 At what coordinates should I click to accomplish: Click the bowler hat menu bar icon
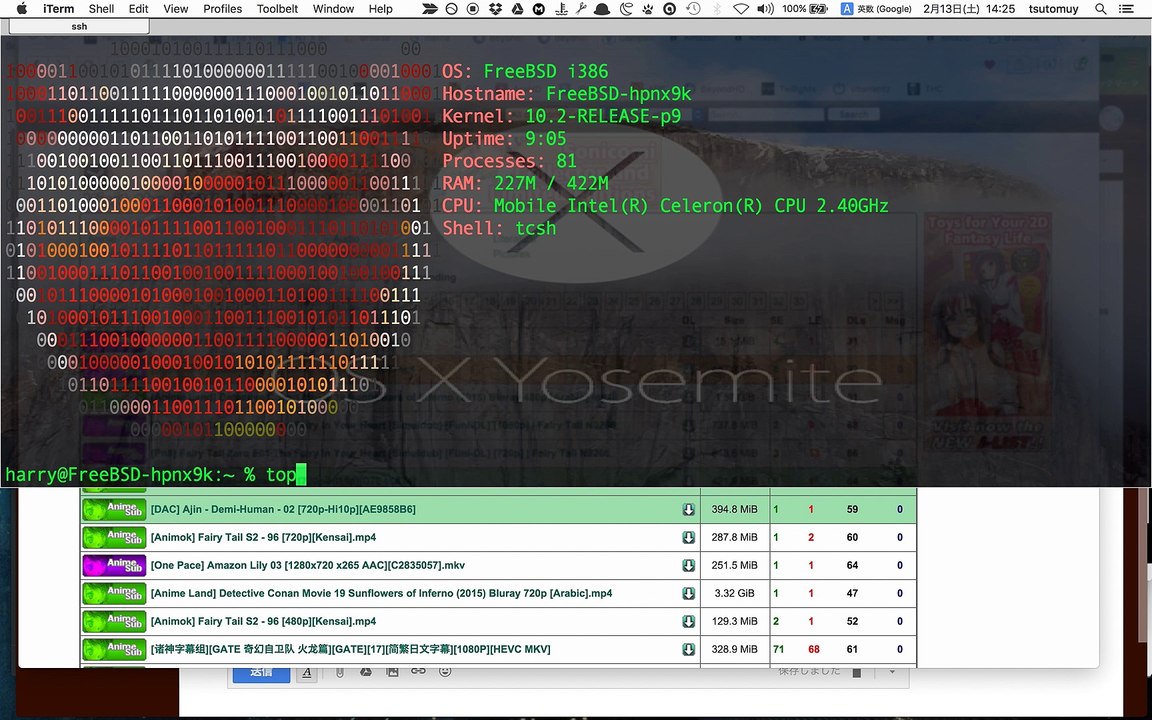(602, 9)
